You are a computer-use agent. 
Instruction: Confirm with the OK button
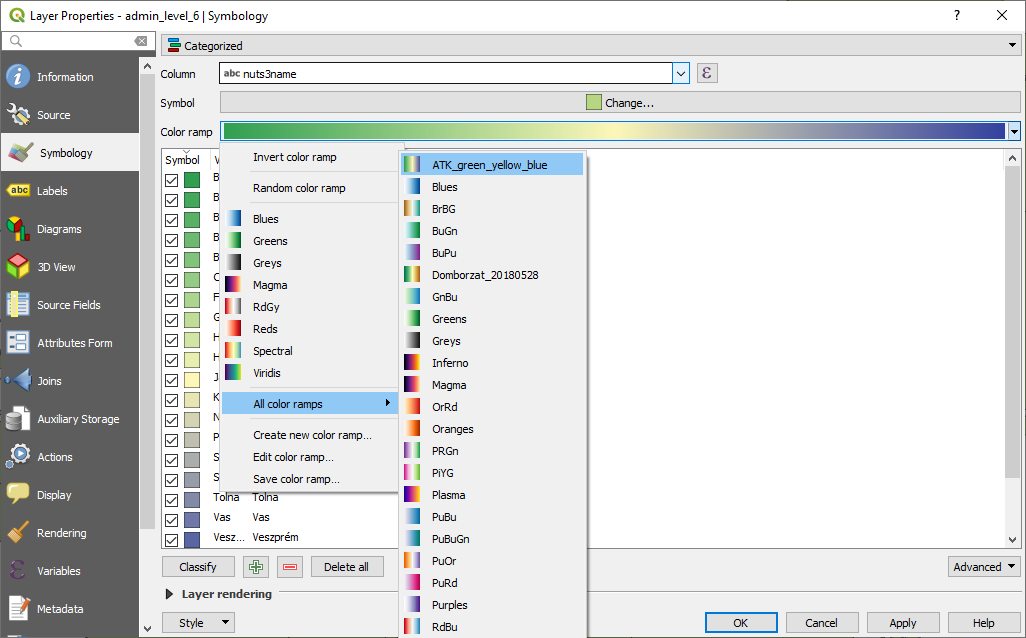(x=741, y=622)
